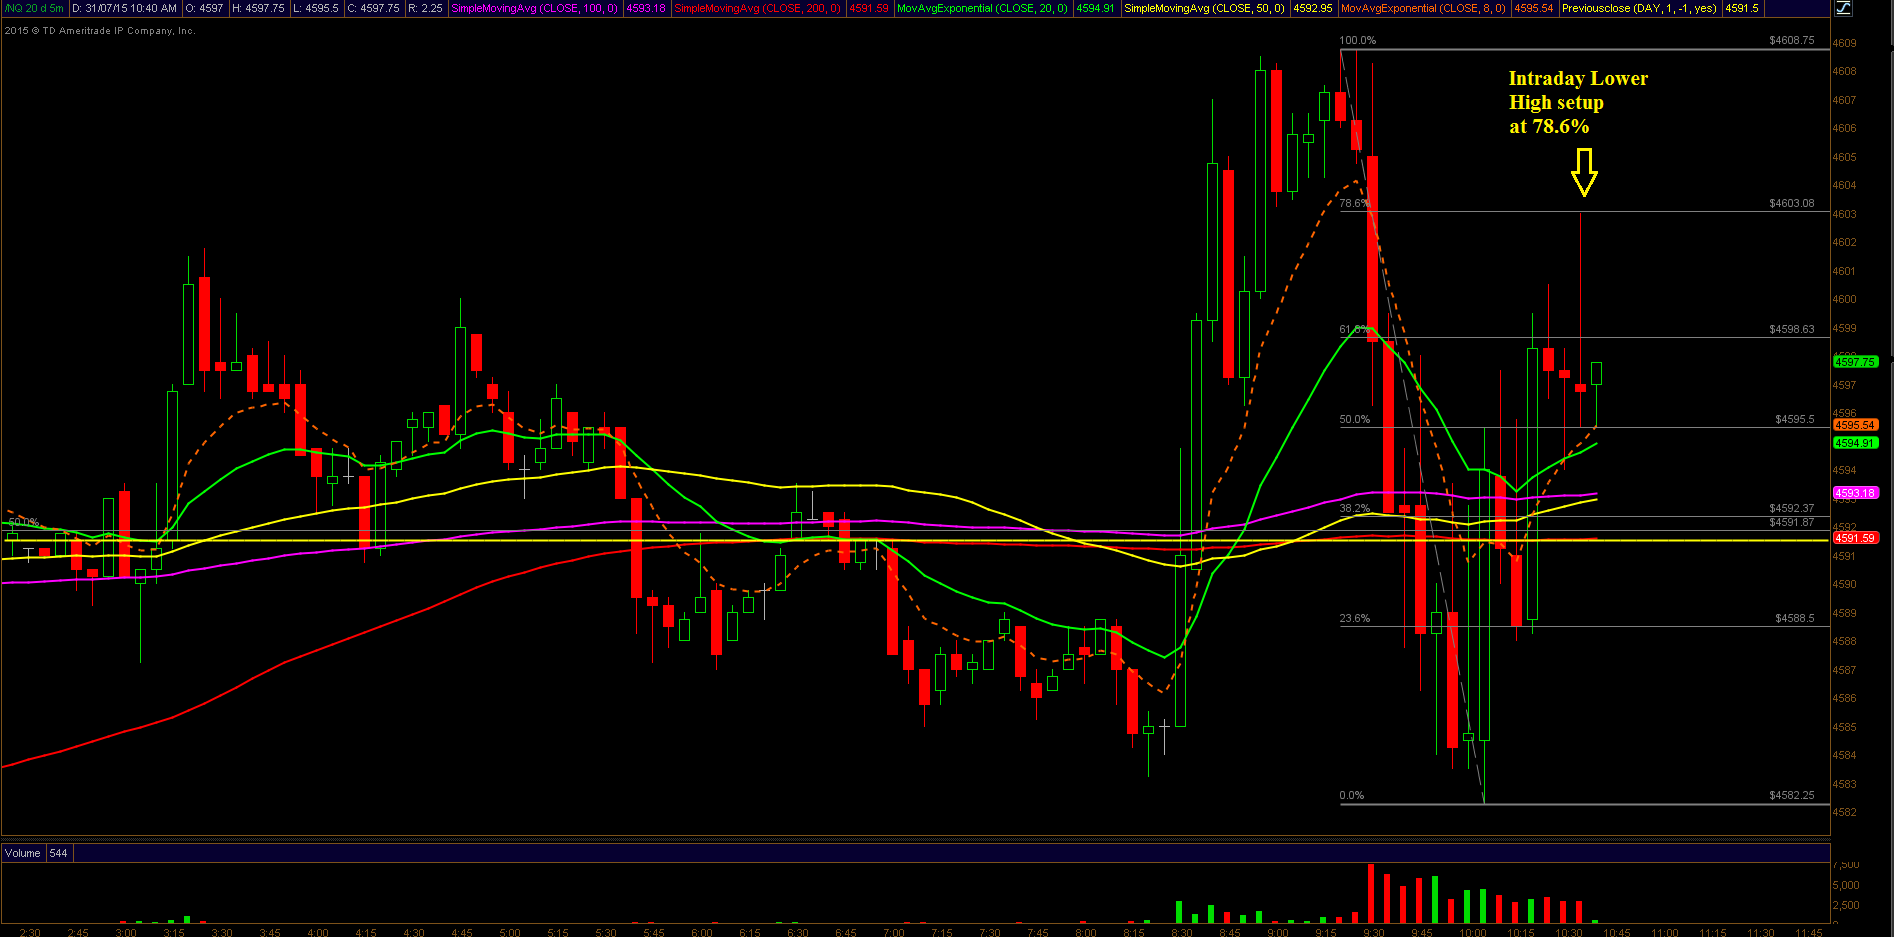Click the red 4591.59 study value in header
The image size is (1894, 937).
(x=868, y=8)
